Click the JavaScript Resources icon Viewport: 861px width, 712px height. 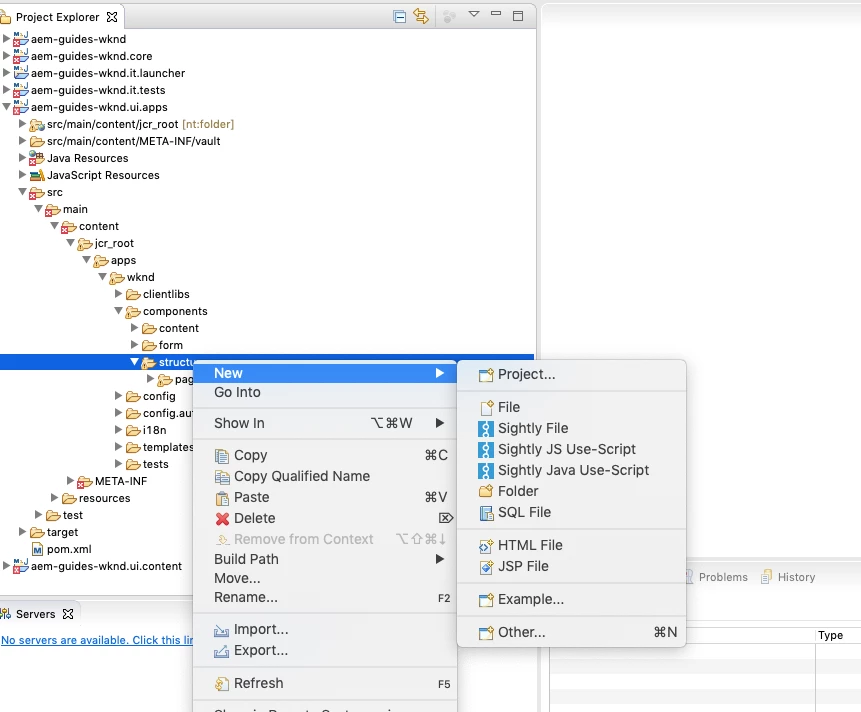37,175
